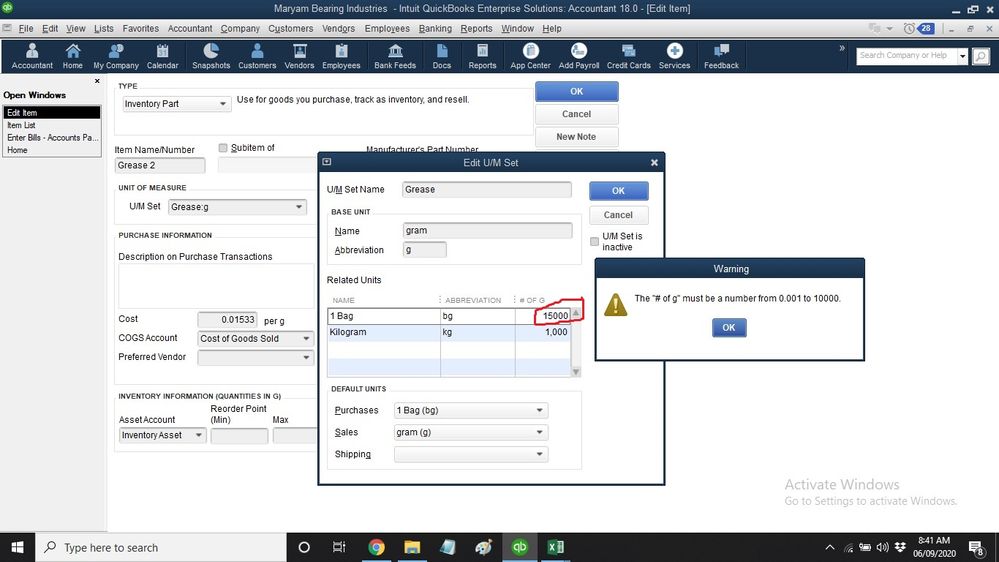Open Excel from the taskbar
Screen dimensions: 999x562
pos(556,547)
